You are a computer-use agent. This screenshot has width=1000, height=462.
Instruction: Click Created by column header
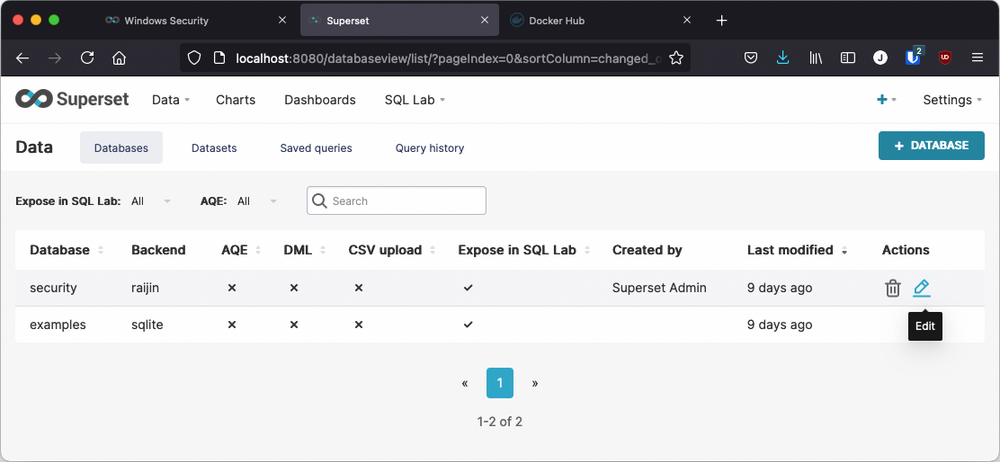(x=647, y=250)
